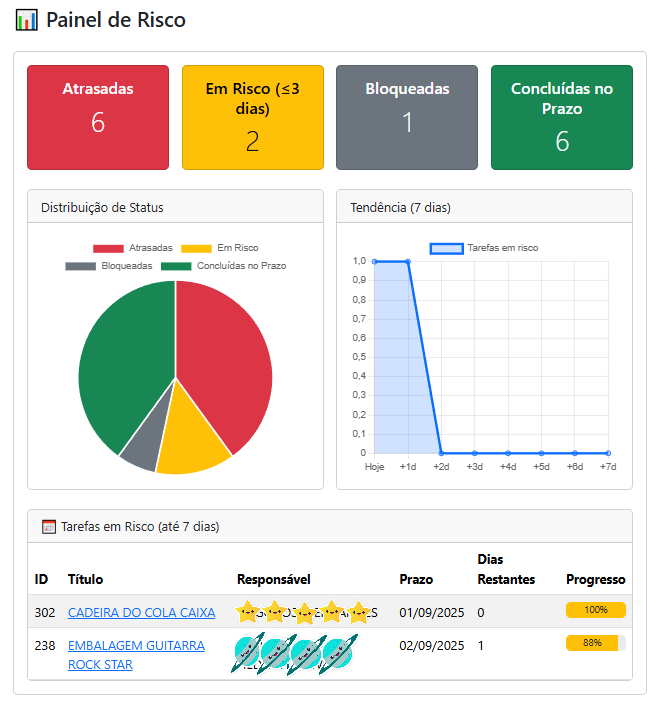Click the gray Bloqueadas summary card
656x705 pixels.
click(407, 117)
